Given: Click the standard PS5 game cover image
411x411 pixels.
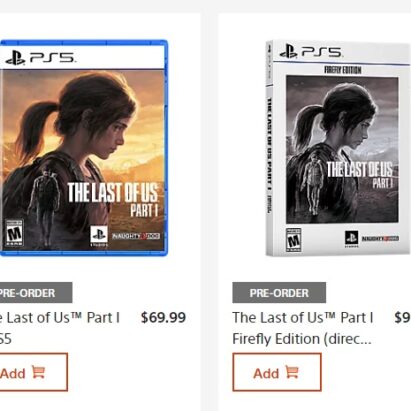Looking at the screenshot, I should [83, 148].
